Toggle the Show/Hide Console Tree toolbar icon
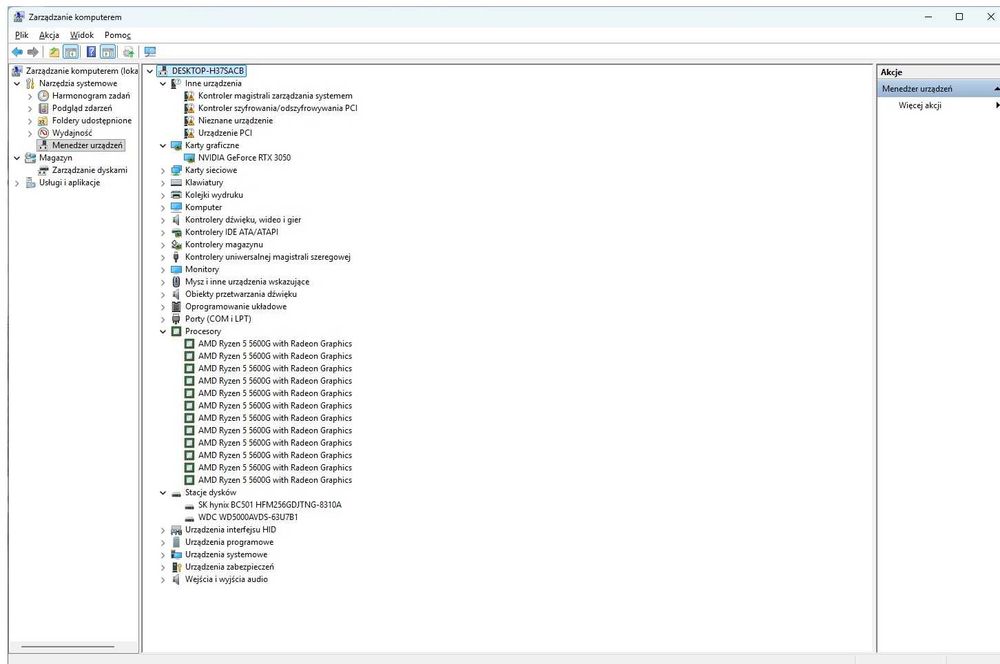Screen dimensions: 1000x664 (x=71, y=52)
